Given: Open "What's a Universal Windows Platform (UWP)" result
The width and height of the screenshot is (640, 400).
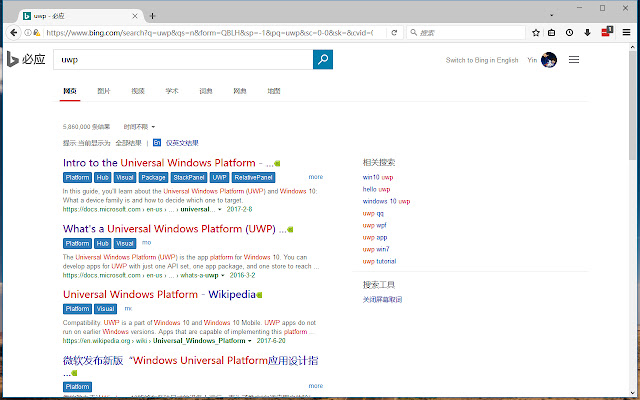Looking at the screenshot, I should (x=174, y=229).
